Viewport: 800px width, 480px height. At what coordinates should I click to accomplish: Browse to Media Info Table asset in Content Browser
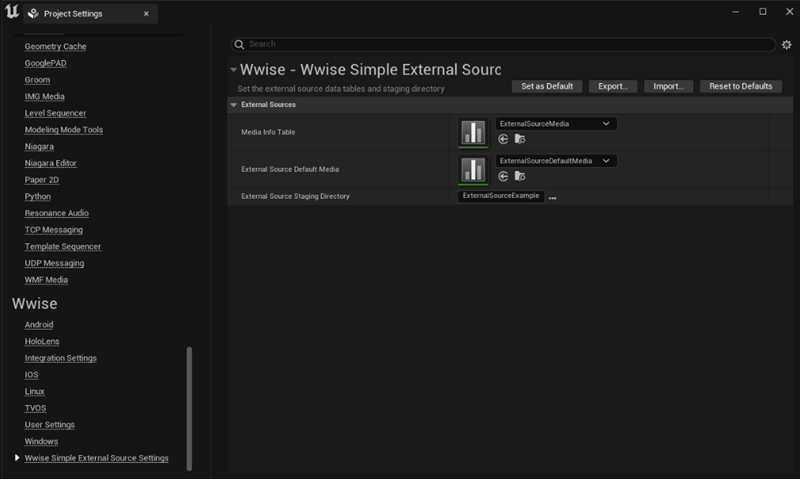(x=519, y=139)
